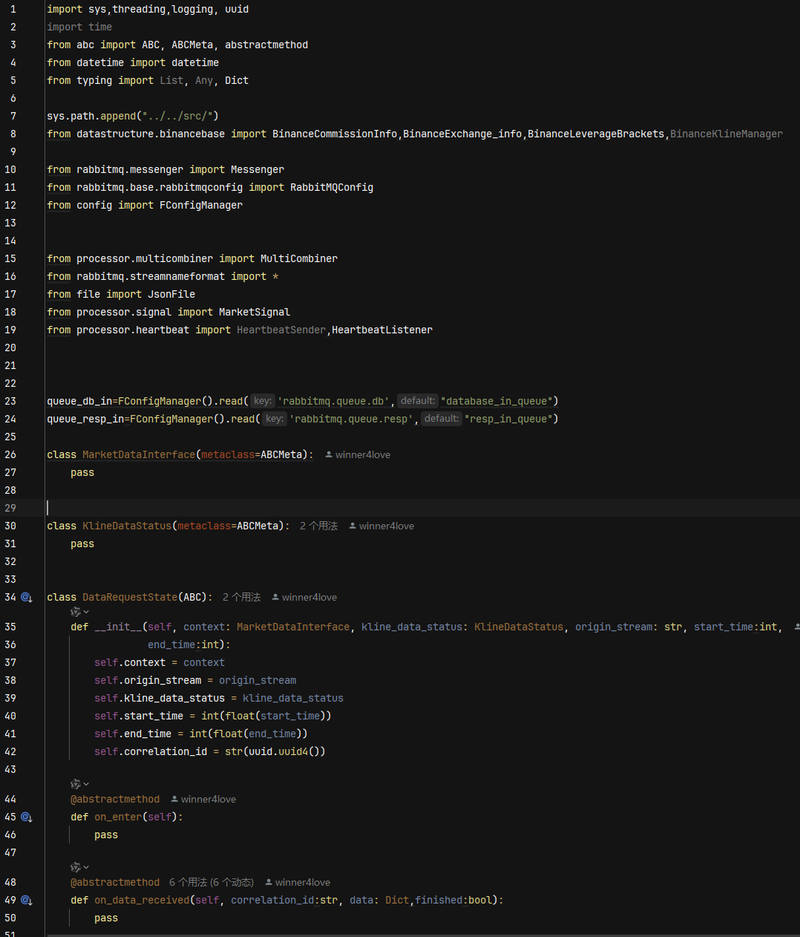This screenshot has height=937, width=800.
Task: Click HeartbeatListener on line 19
Action: 382,330
